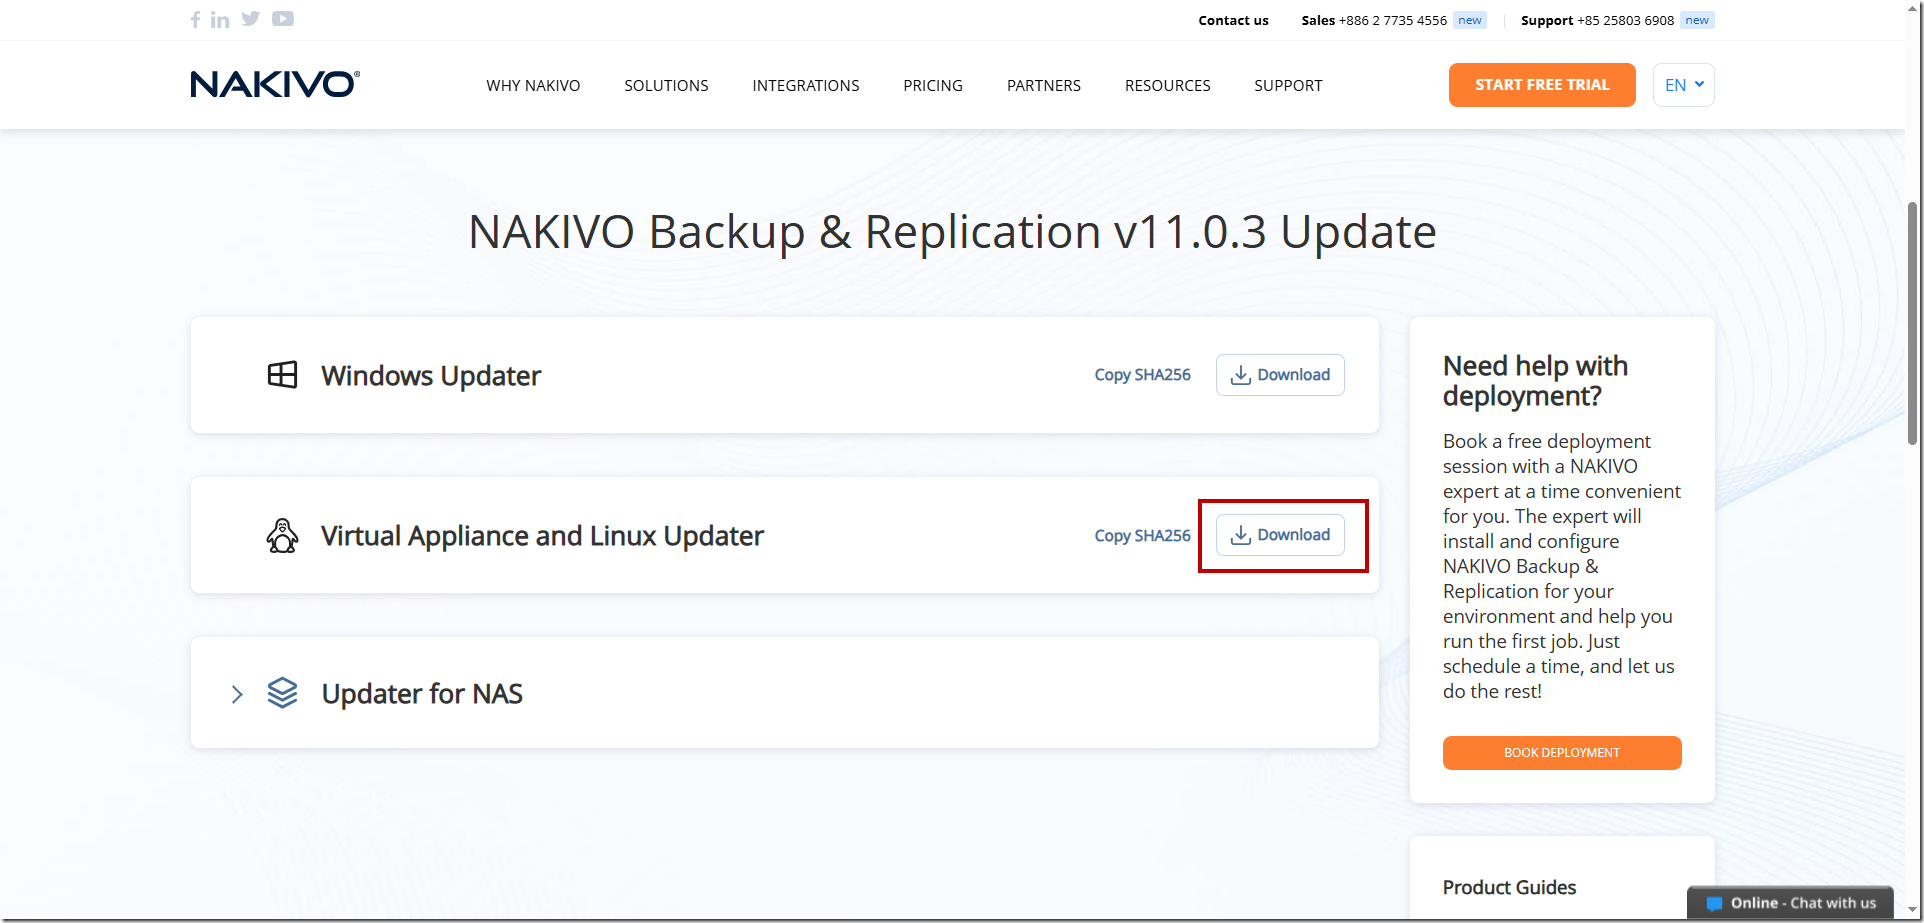Open the SOLUTIONS menu
This screenshot has height=923, width=1924.
point(666,86)
